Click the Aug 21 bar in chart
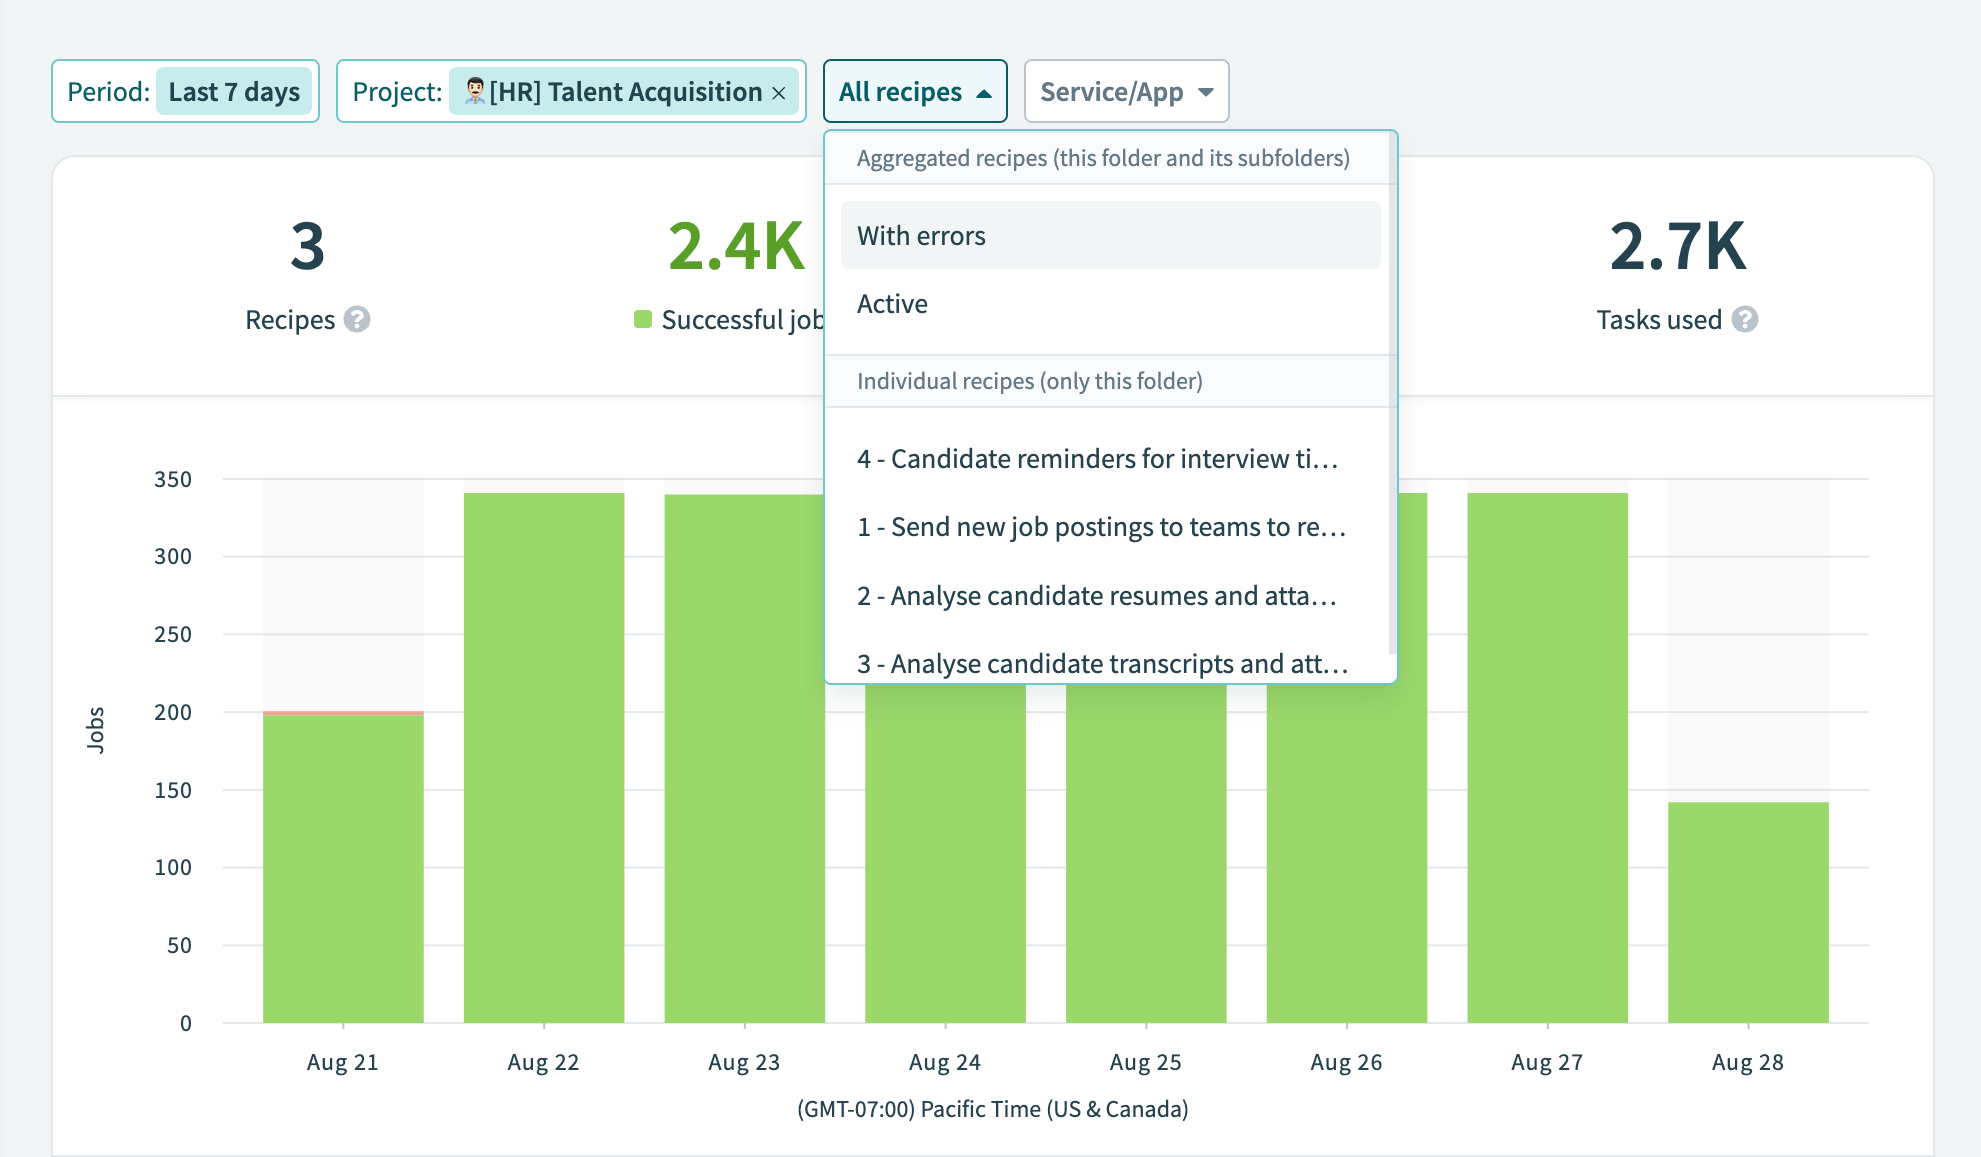 pyautogui.click(x=343, y=868)
